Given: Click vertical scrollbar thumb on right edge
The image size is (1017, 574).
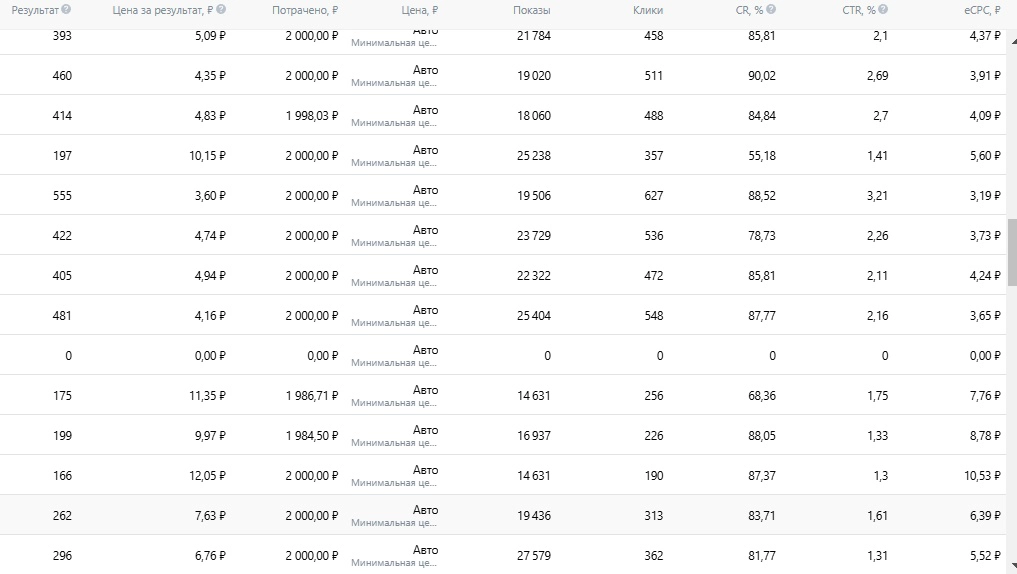Looking at the screenshot, I should point(1012,252).
